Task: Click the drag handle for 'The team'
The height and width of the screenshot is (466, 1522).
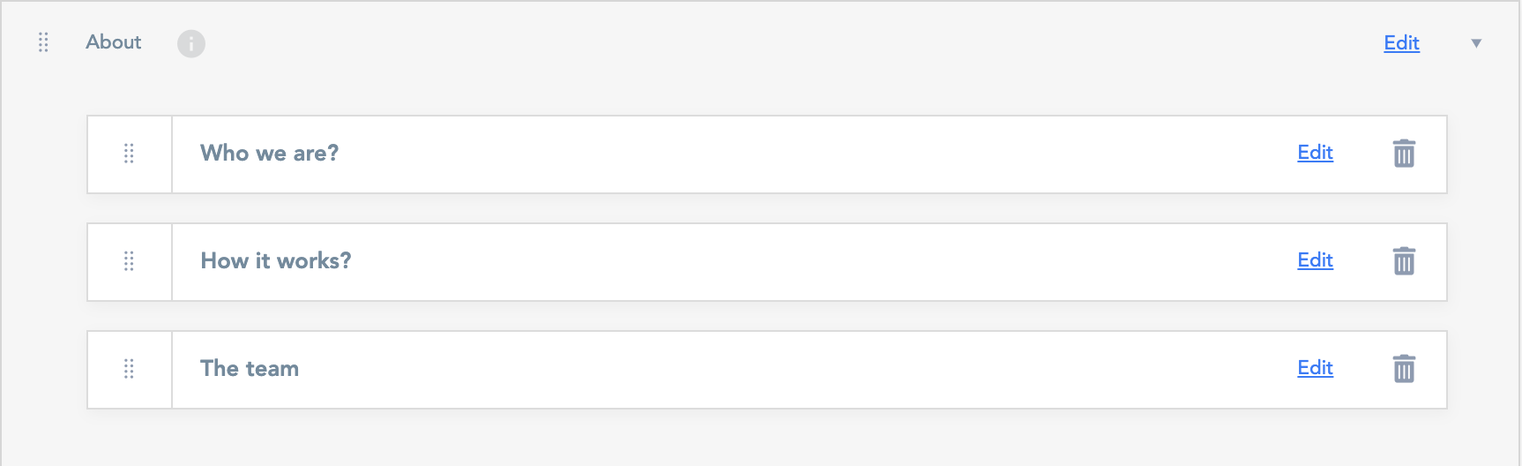Action: coord(129,369)
